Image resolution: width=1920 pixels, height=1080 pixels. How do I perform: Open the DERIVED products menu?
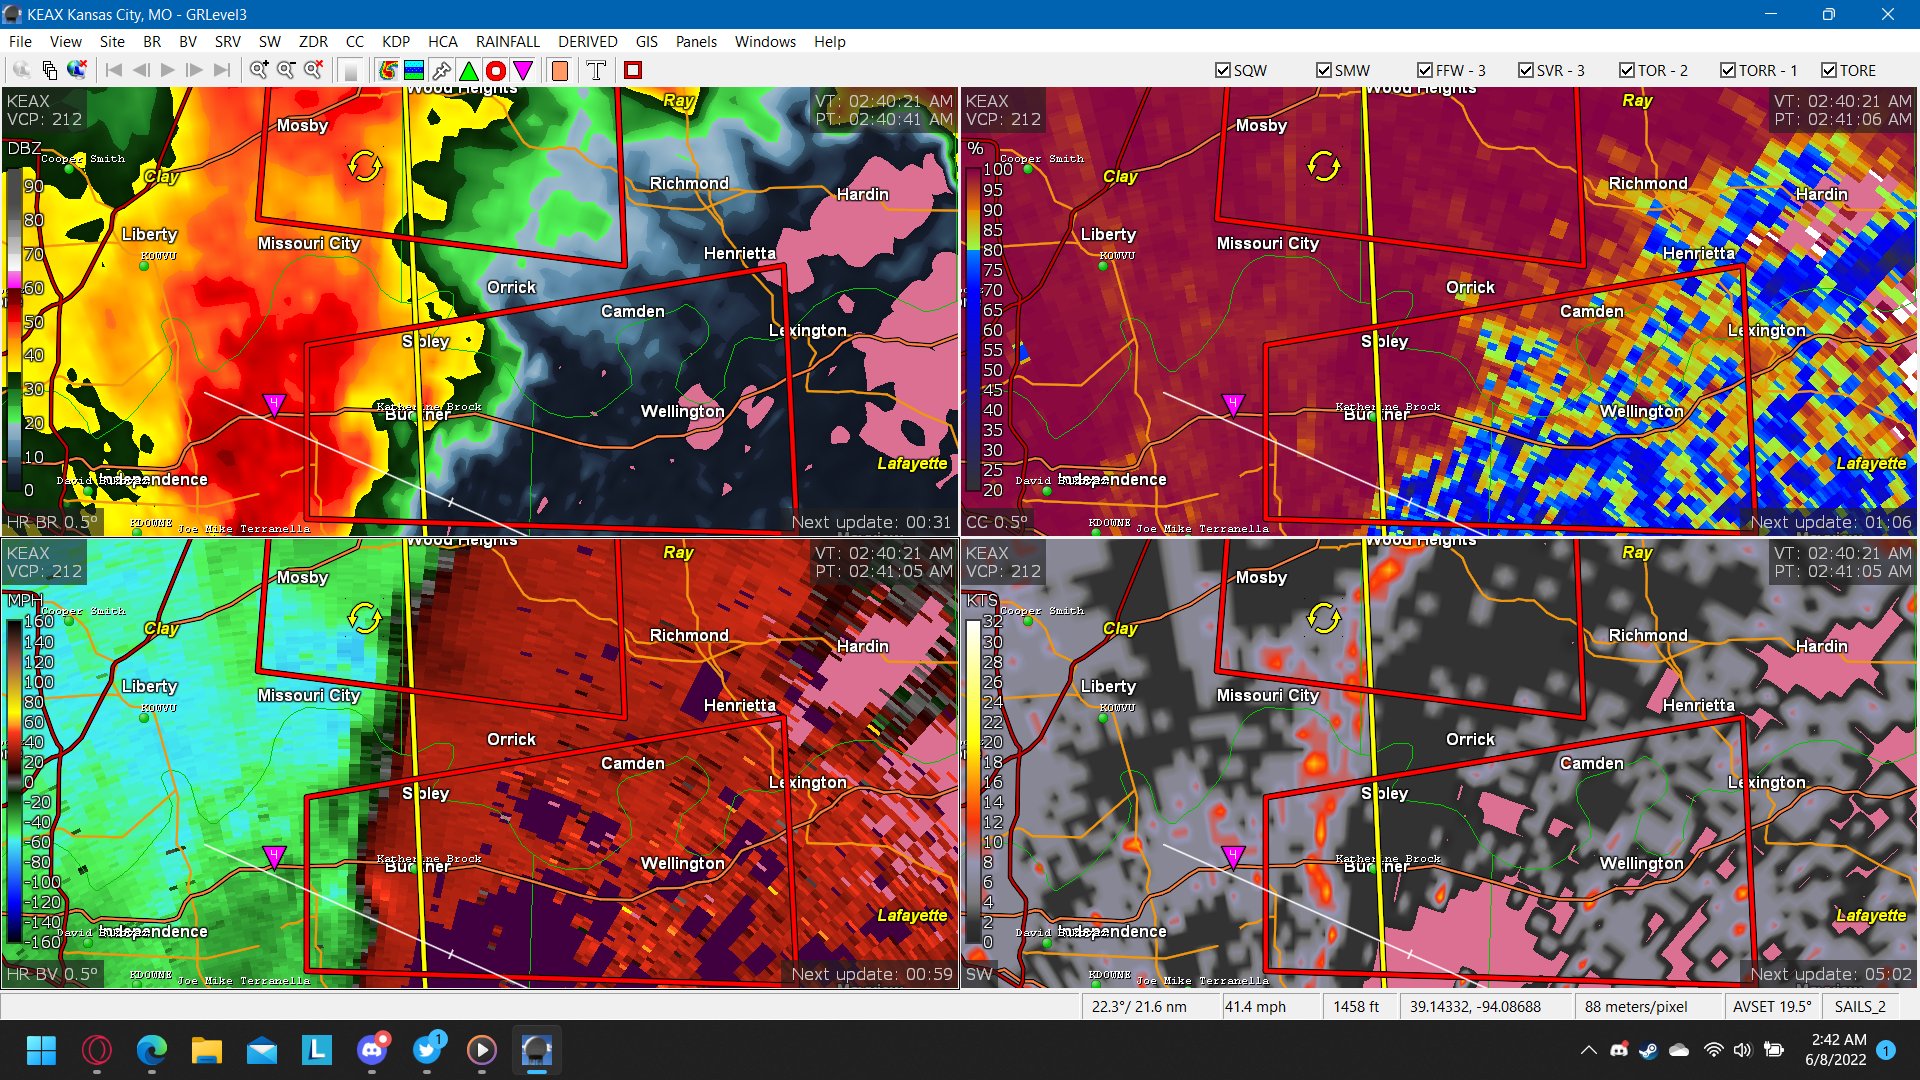587,42
